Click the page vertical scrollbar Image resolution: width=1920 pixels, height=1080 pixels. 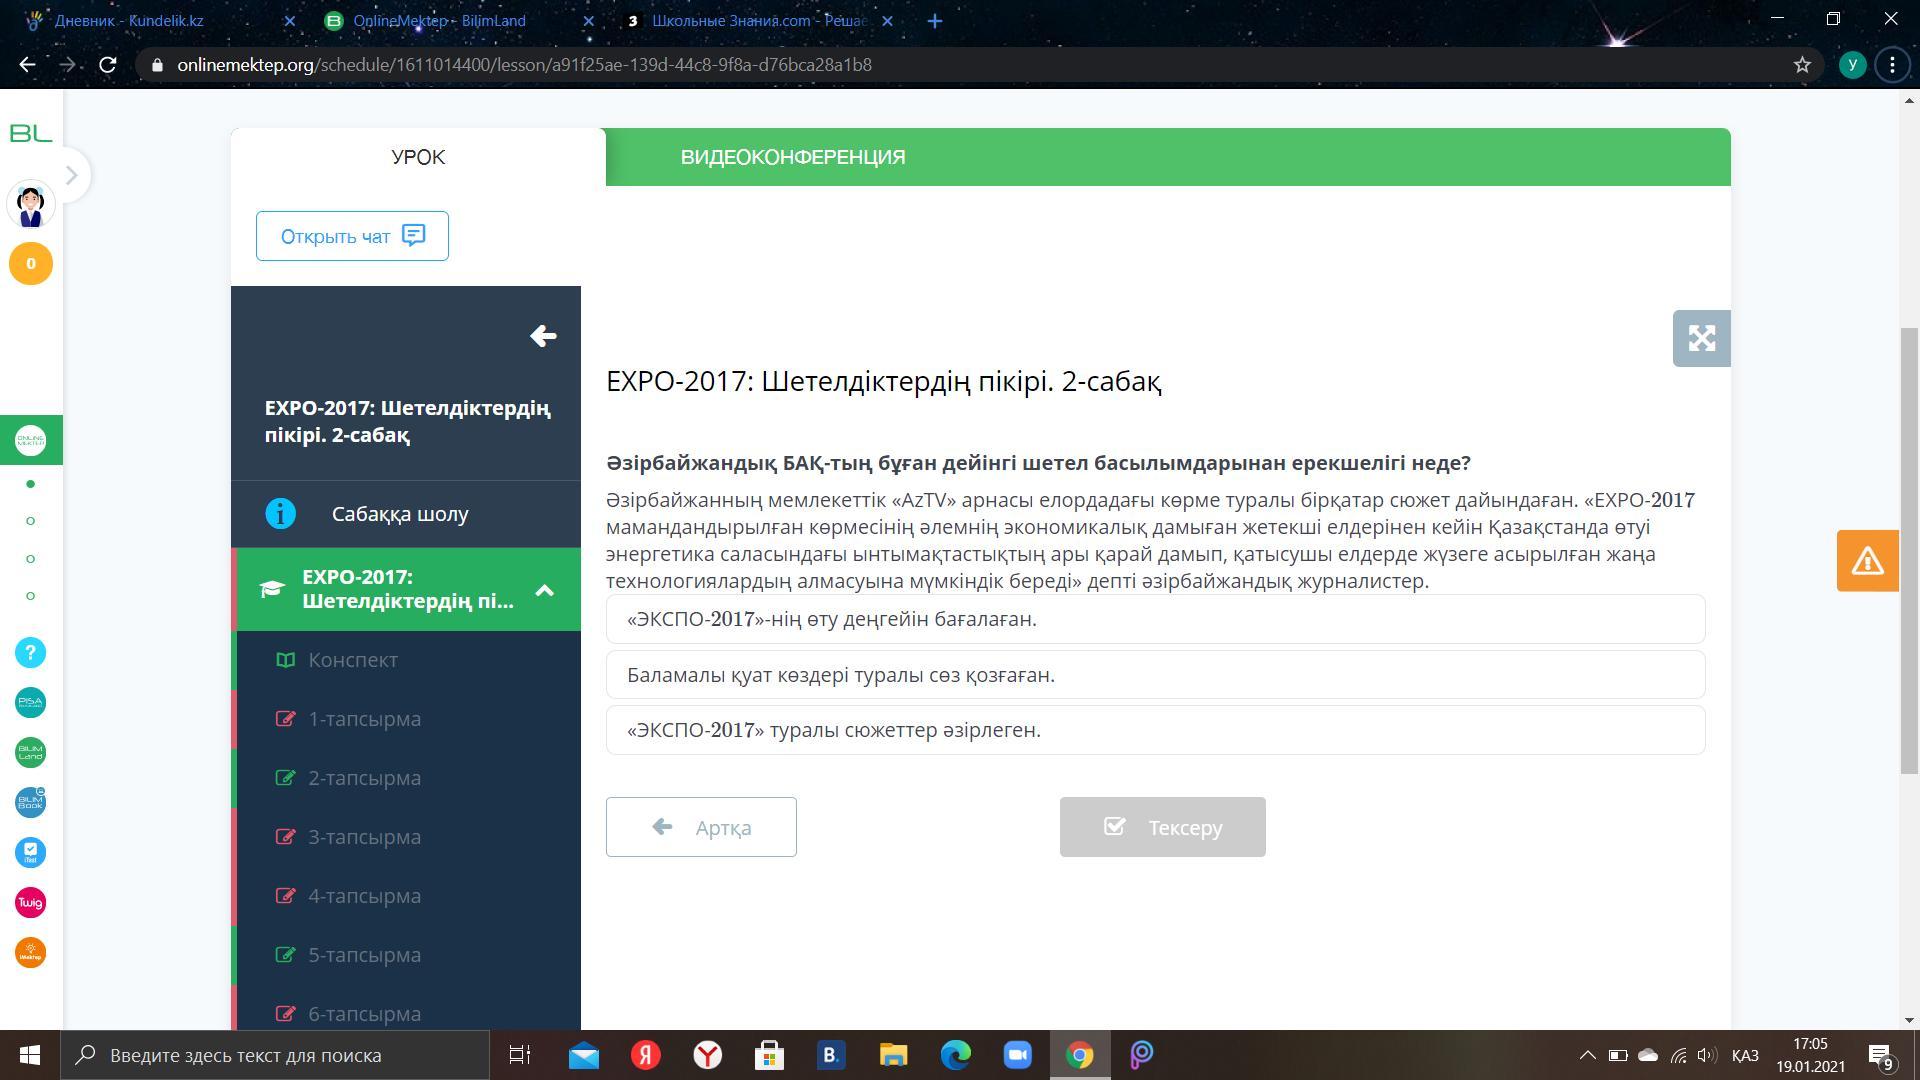pyautogui.click(x=1909, y=550)
